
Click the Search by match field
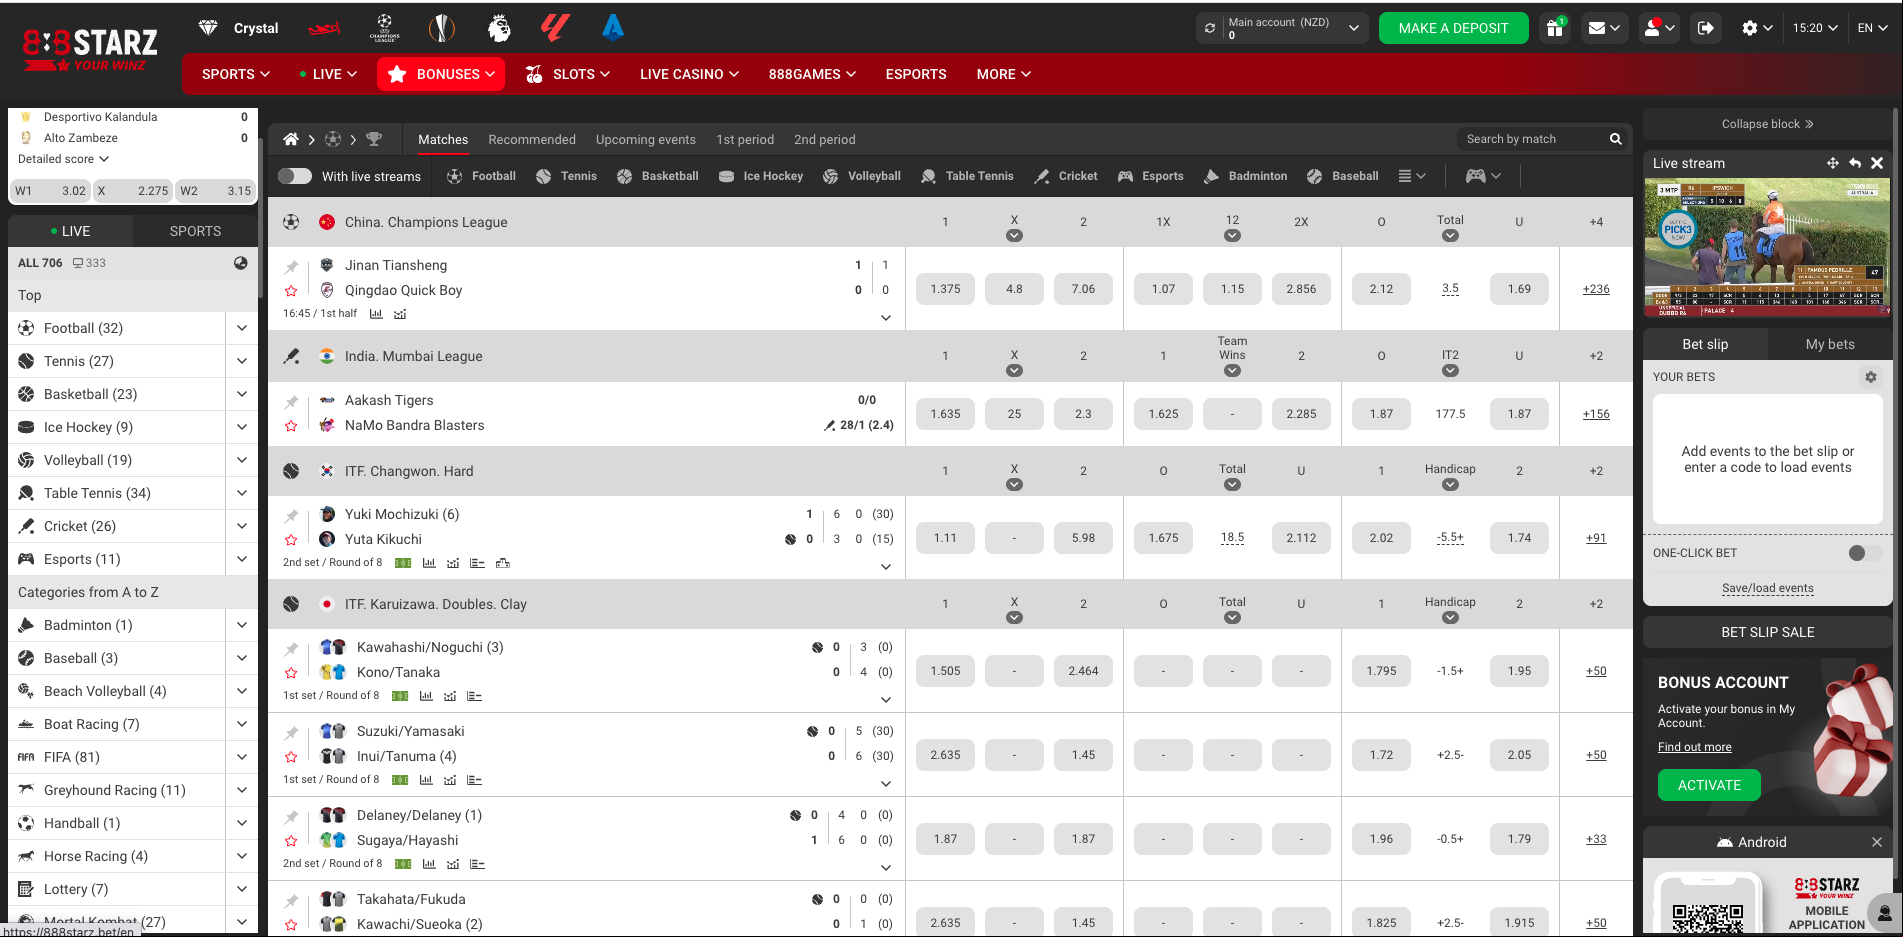1531,139
